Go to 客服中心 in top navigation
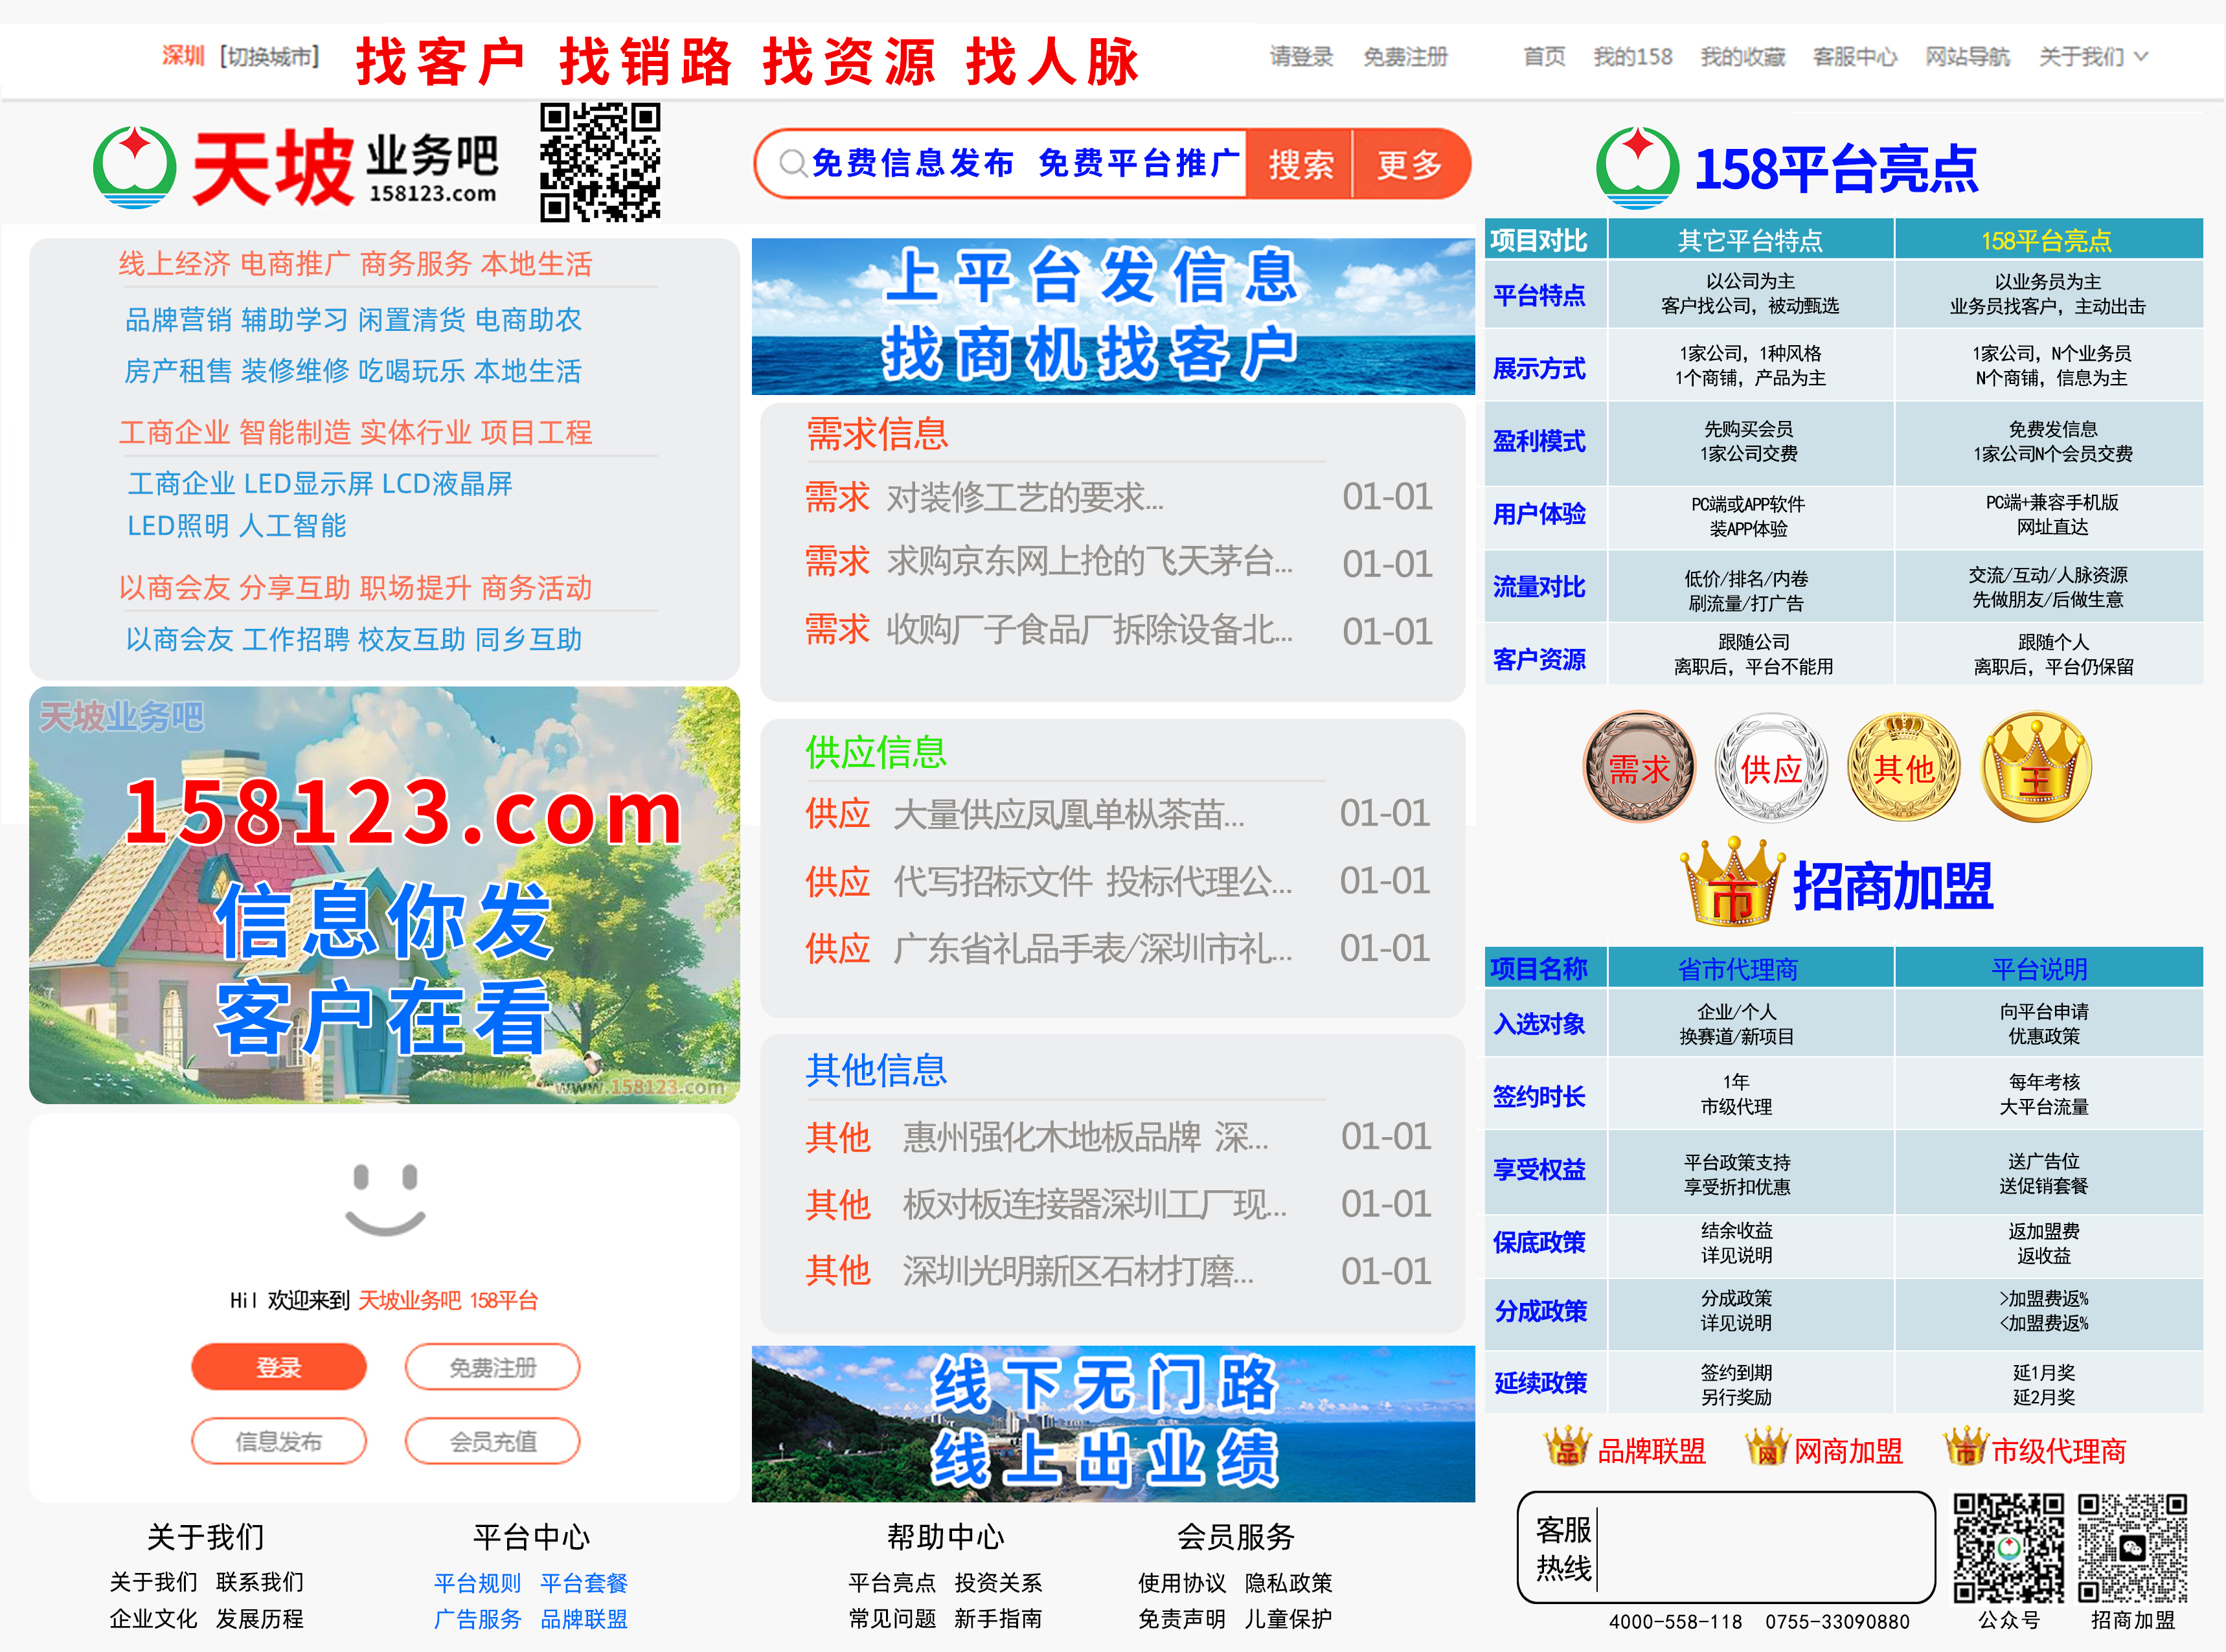Screen dimensions: 2226x1652 coord(1855,57)
